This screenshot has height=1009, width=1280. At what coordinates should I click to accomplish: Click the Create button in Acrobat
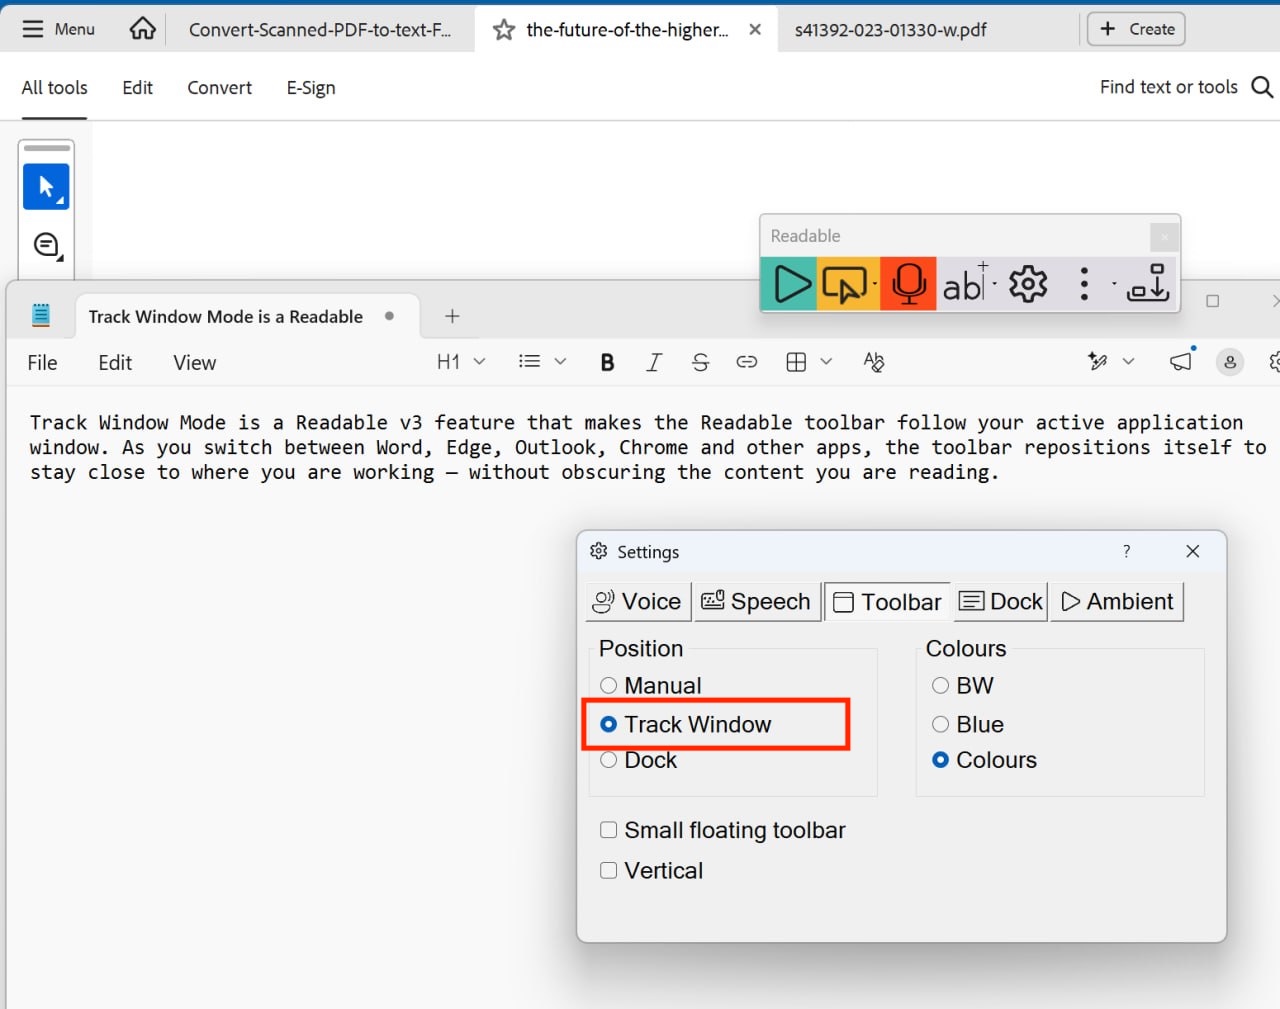tap(1137, 29)
